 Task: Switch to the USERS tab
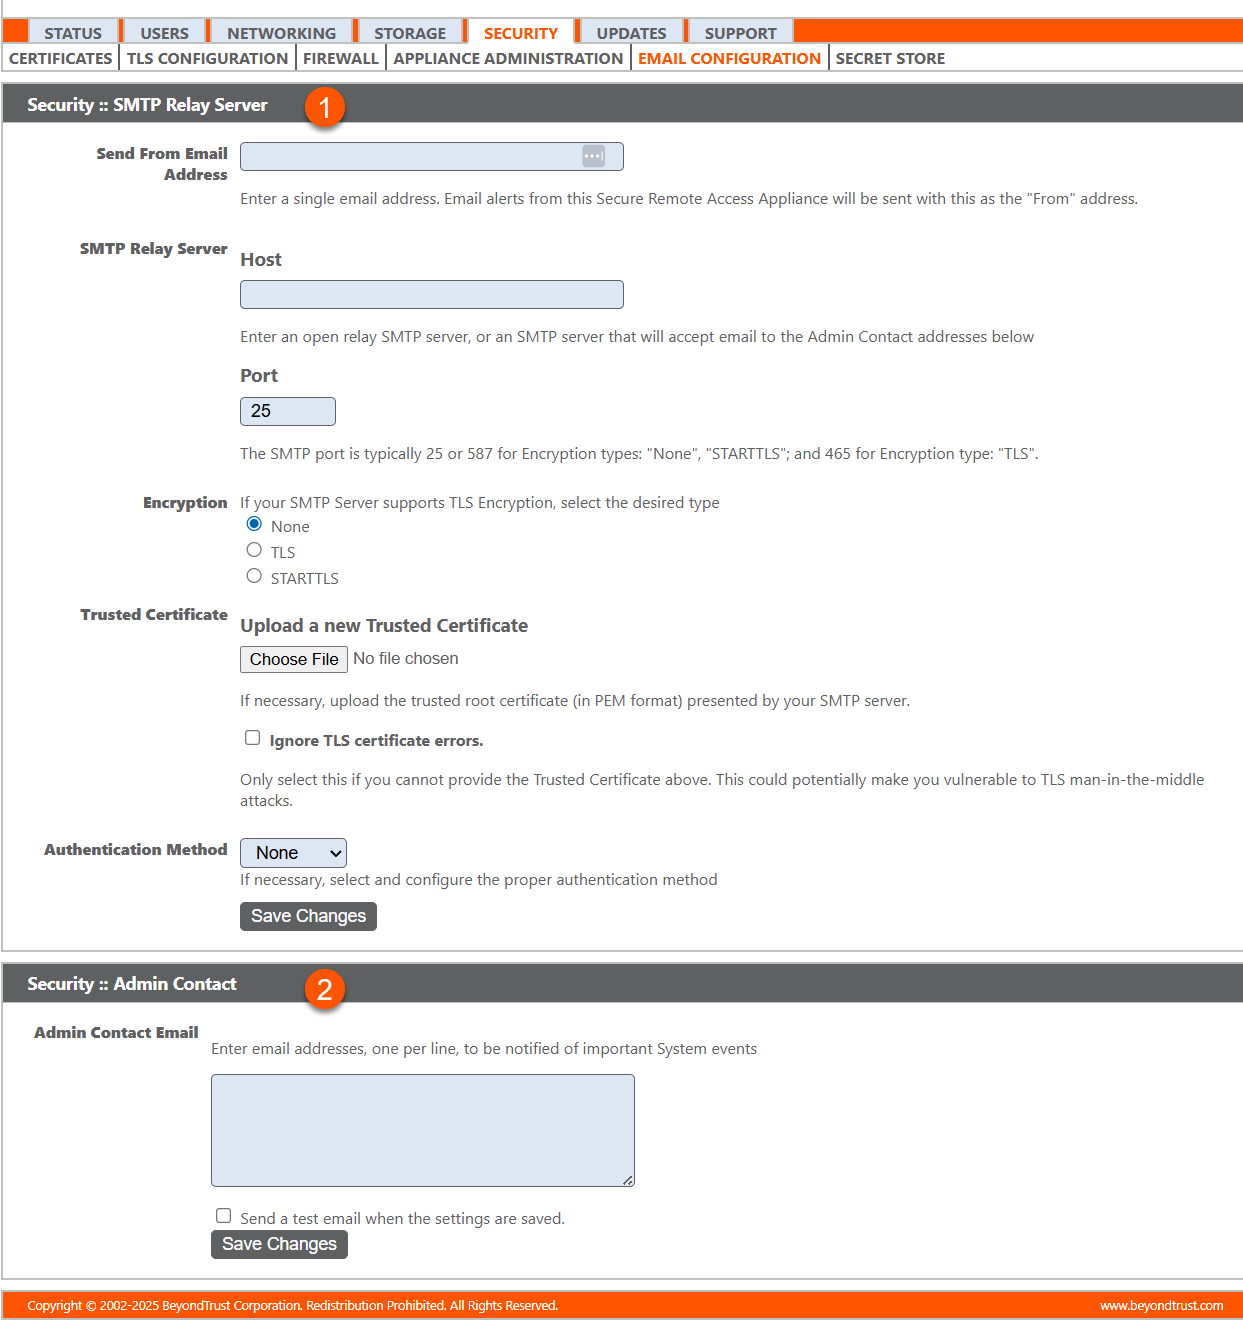164,33
